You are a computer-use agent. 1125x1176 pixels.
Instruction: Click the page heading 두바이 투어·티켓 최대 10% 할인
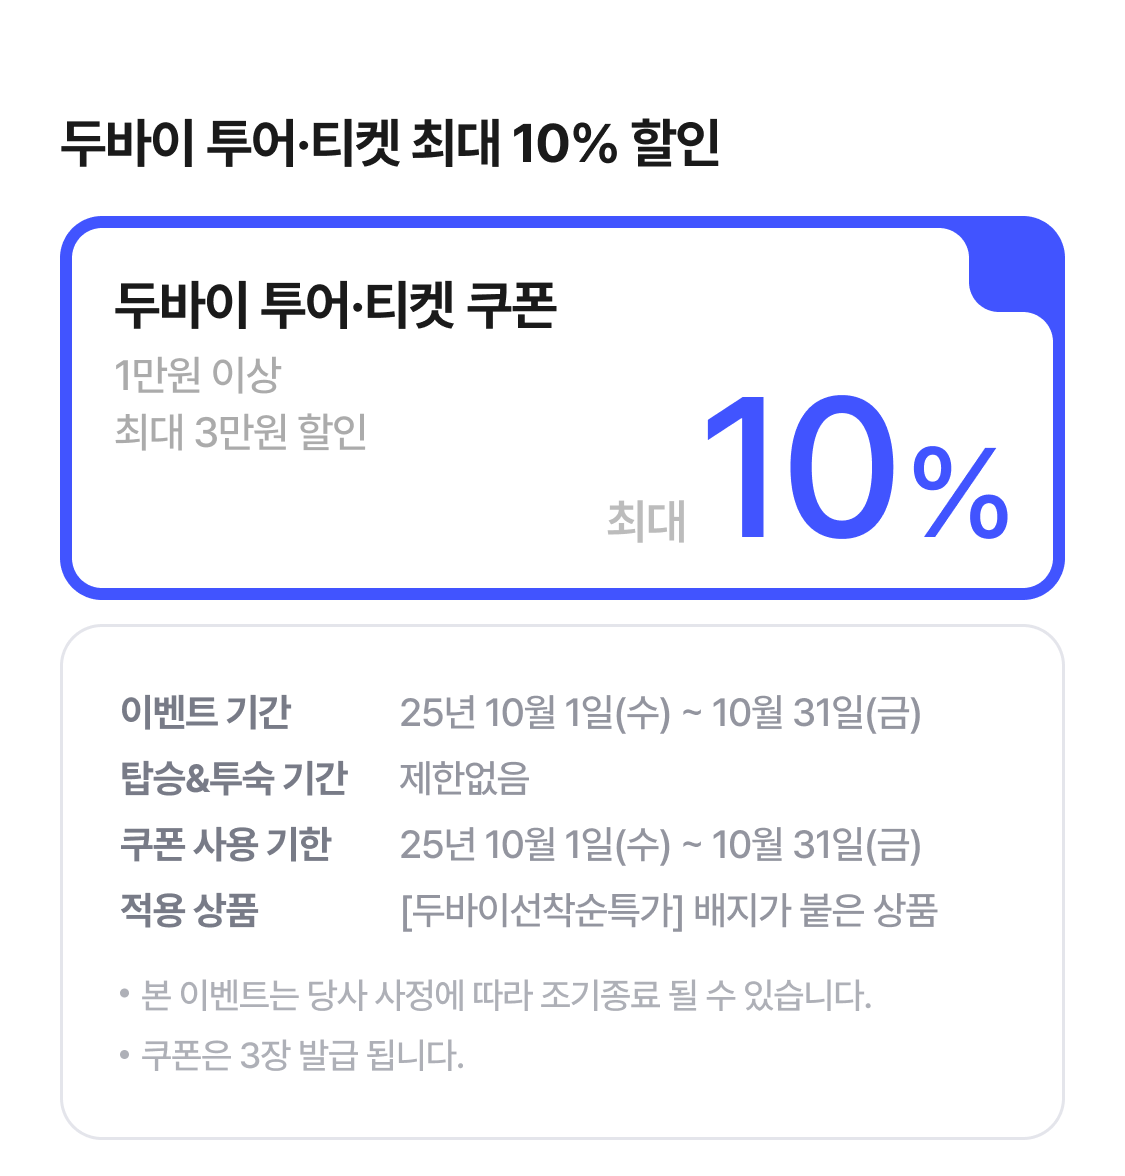pos(390,143)
